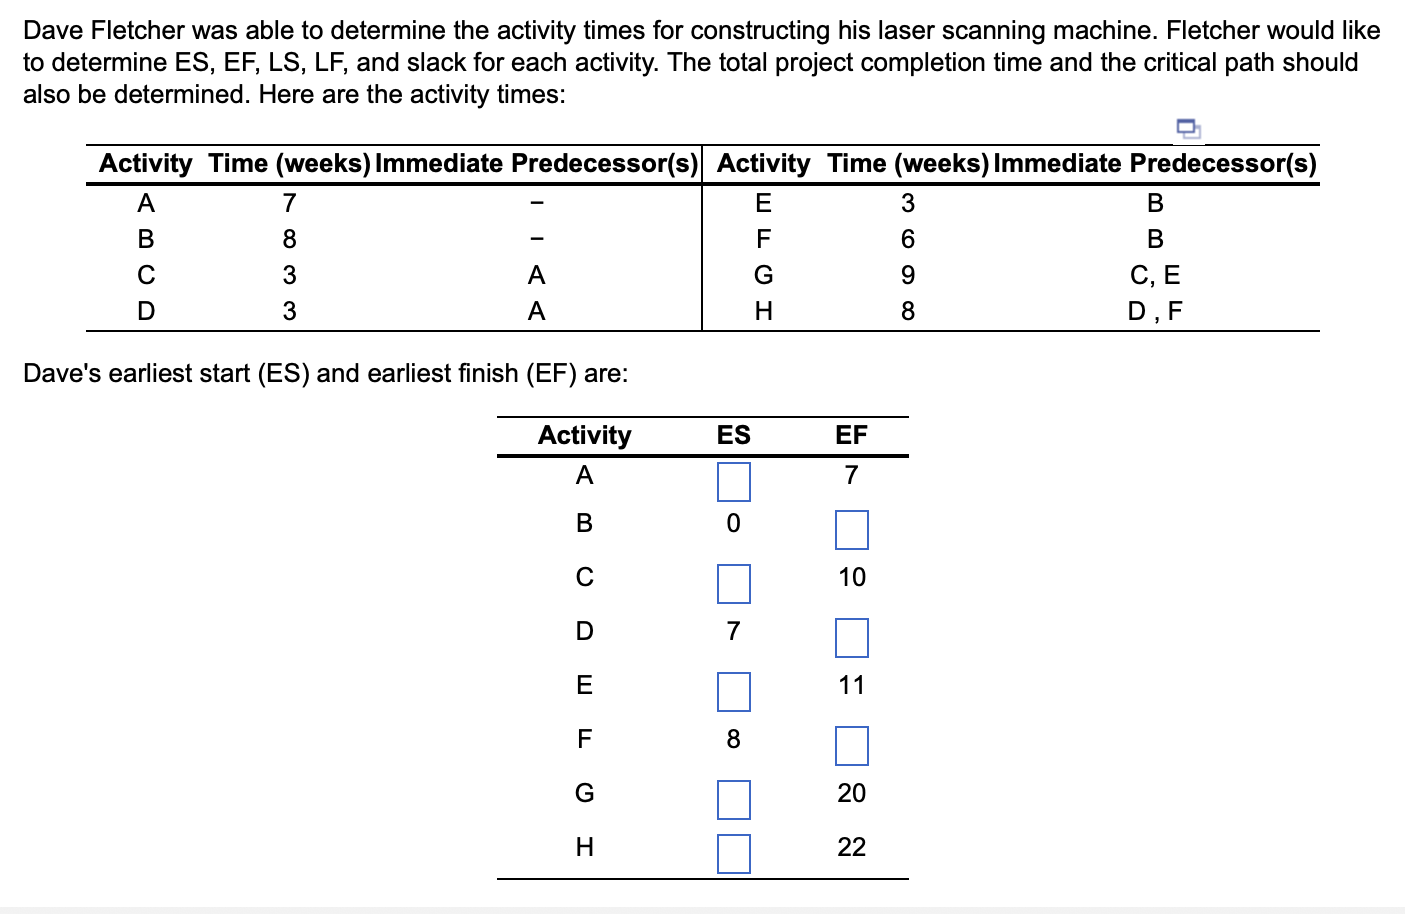This screenshot has height=914, width=1405.
Task: Click the EF column header
Action: point(851,435)
